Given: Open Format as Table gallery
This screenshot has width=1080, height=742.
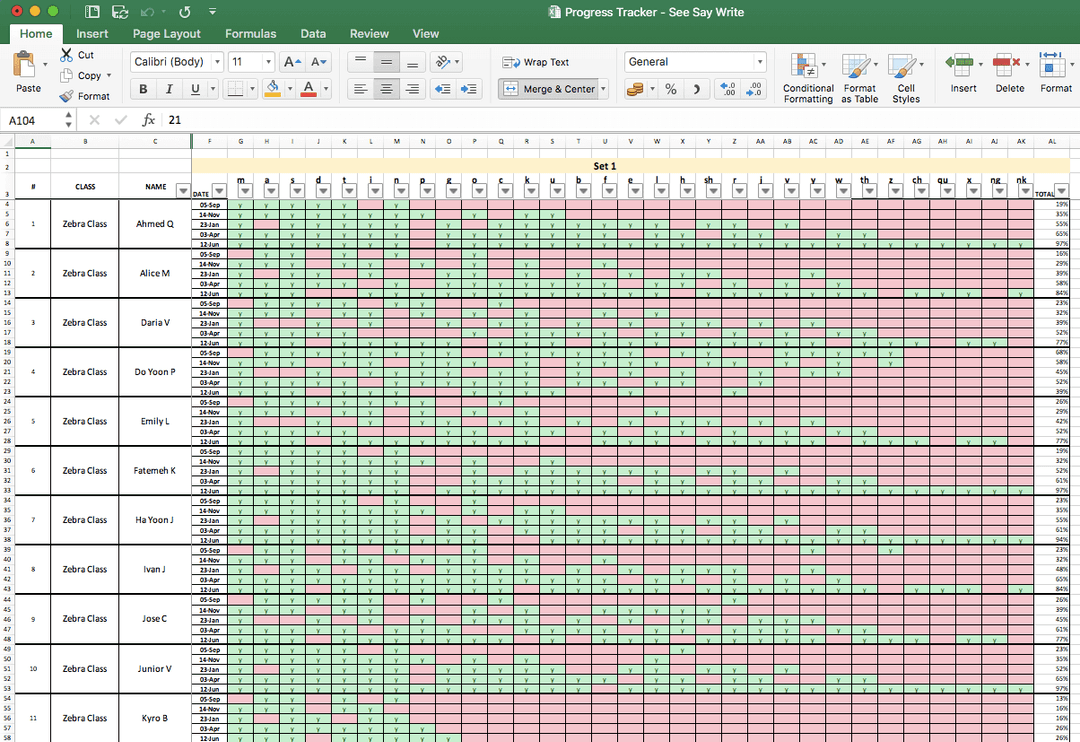Looking at the screenshot, I should [857, 68].
